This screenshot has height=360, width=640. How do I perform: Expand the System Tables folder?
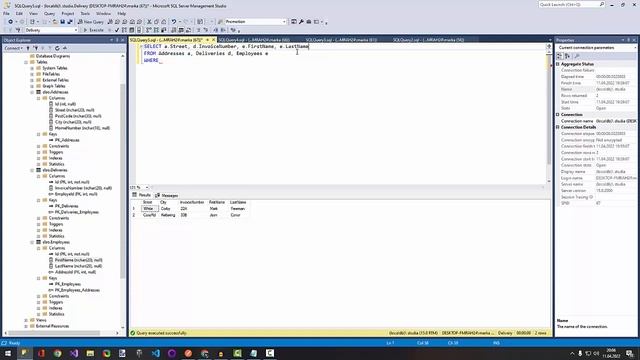point(32,68)
